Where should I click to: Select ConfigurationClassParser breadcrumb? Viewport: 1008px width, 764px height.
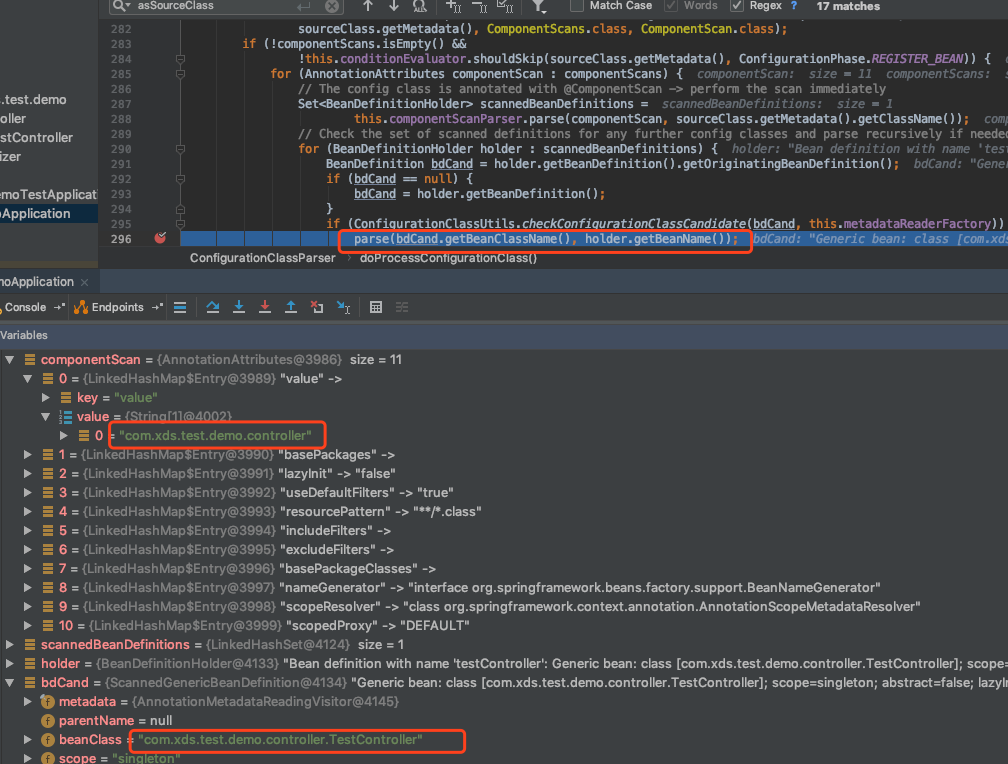click(x=262, y=258)
